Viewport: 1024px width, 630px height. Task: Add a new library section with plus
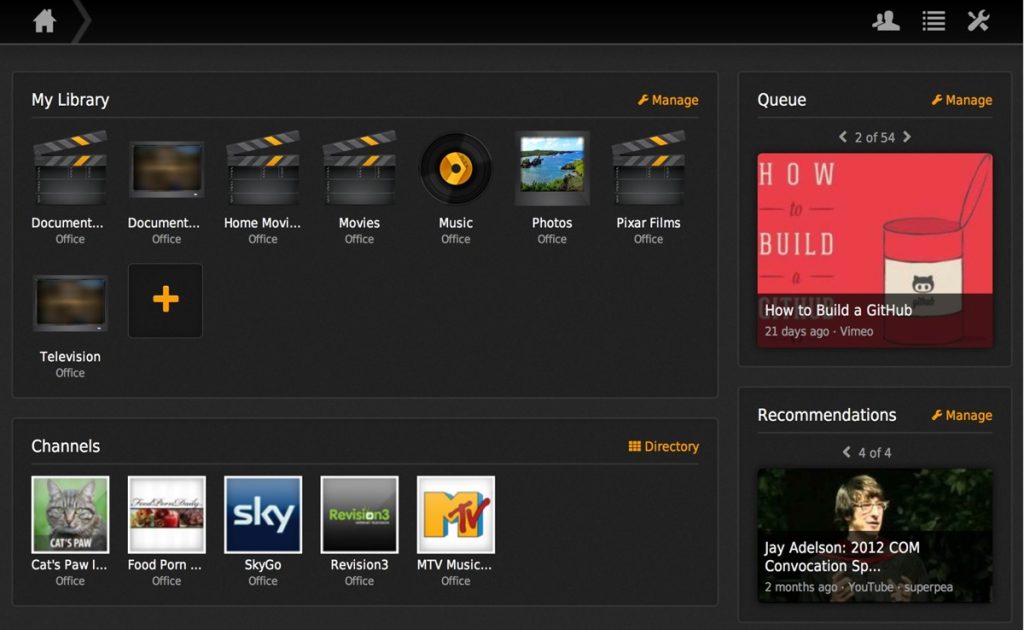[x=166, y=300]
